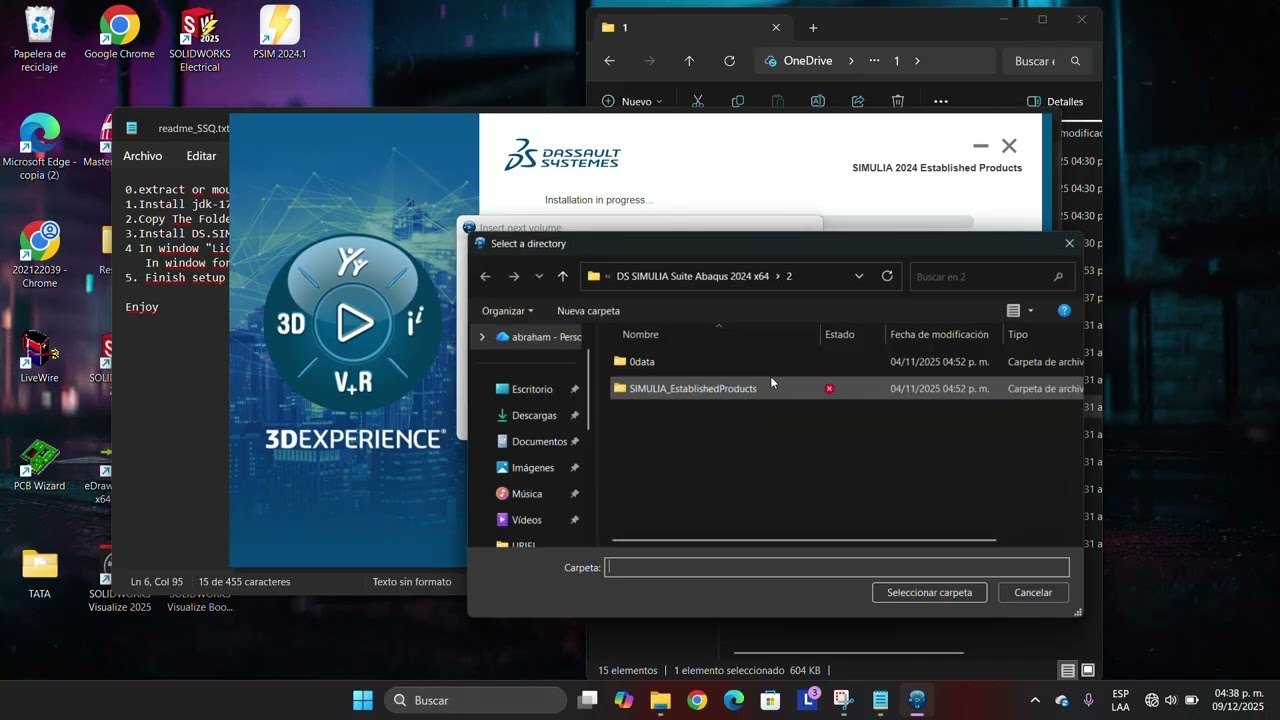Show hidden tray icons chevron
This screenshot has width=1280, height=720.
click(x=1035, y=700)
